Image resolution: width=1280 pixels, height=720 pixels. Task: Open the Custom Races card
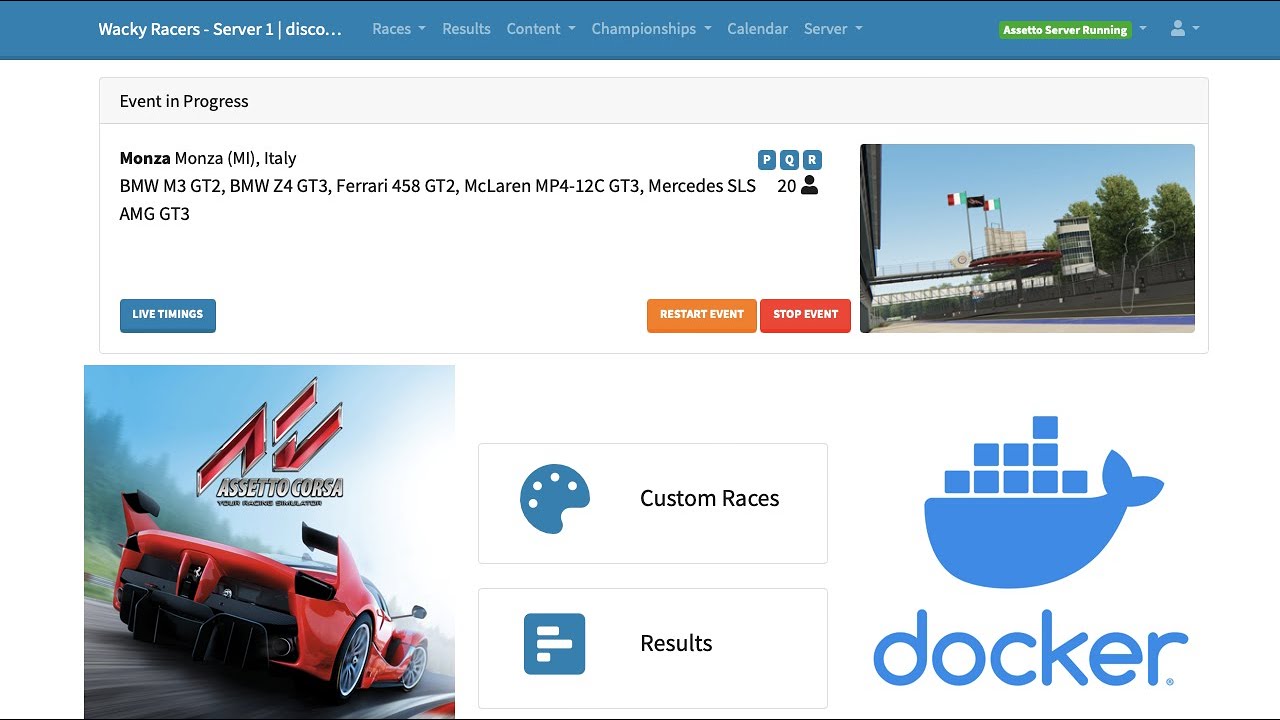click(653, 504)
